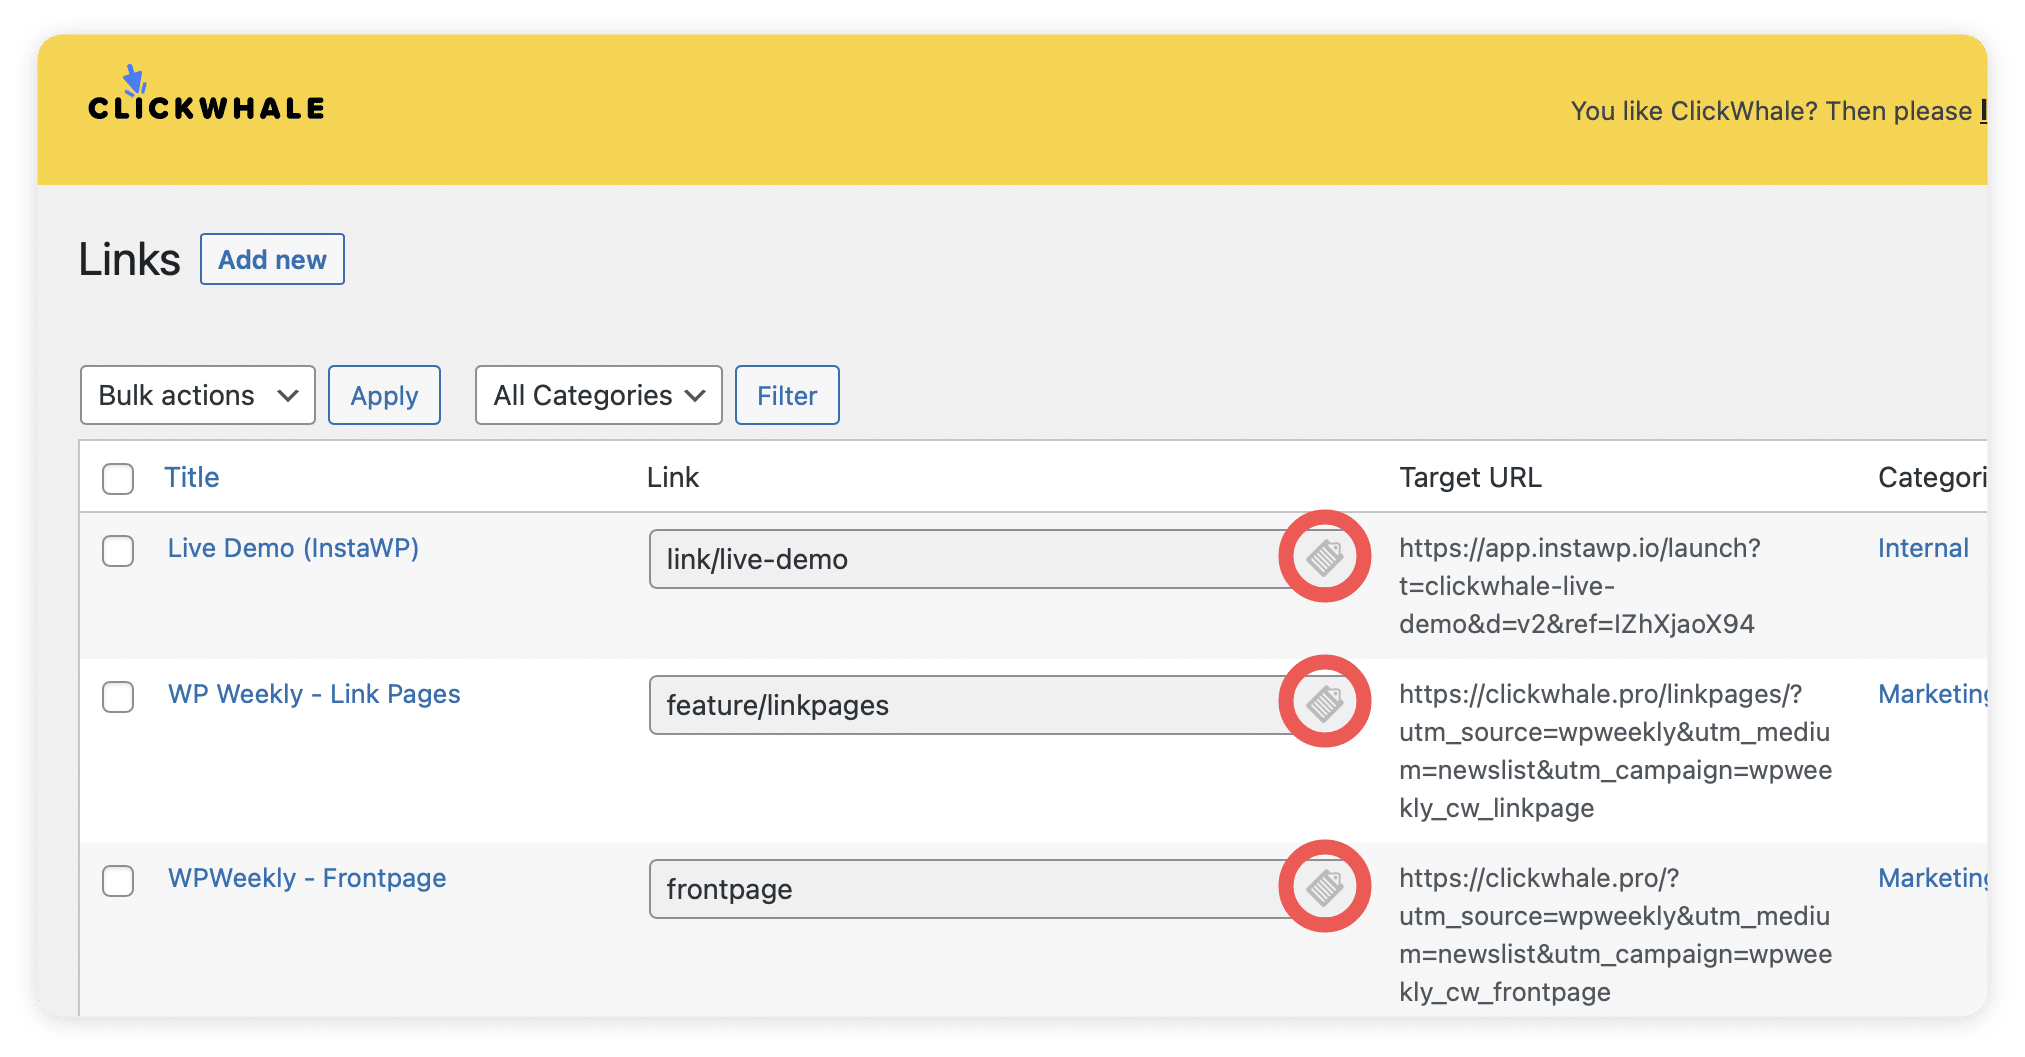Click the ClickWhale logo
The width and height of the screenshot is (2025, 1057).
tap(206, 94)
